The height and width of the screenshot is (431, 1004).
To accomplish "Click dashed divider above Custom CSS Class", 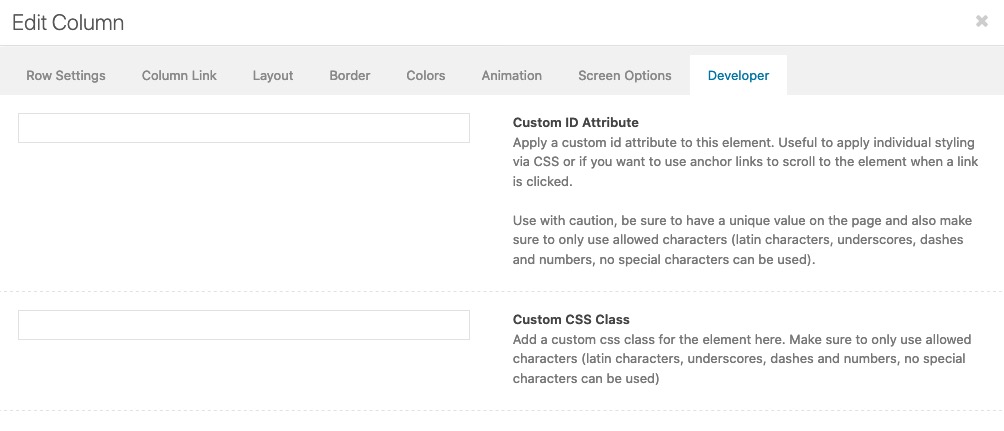I will click(x=502, y=292).
